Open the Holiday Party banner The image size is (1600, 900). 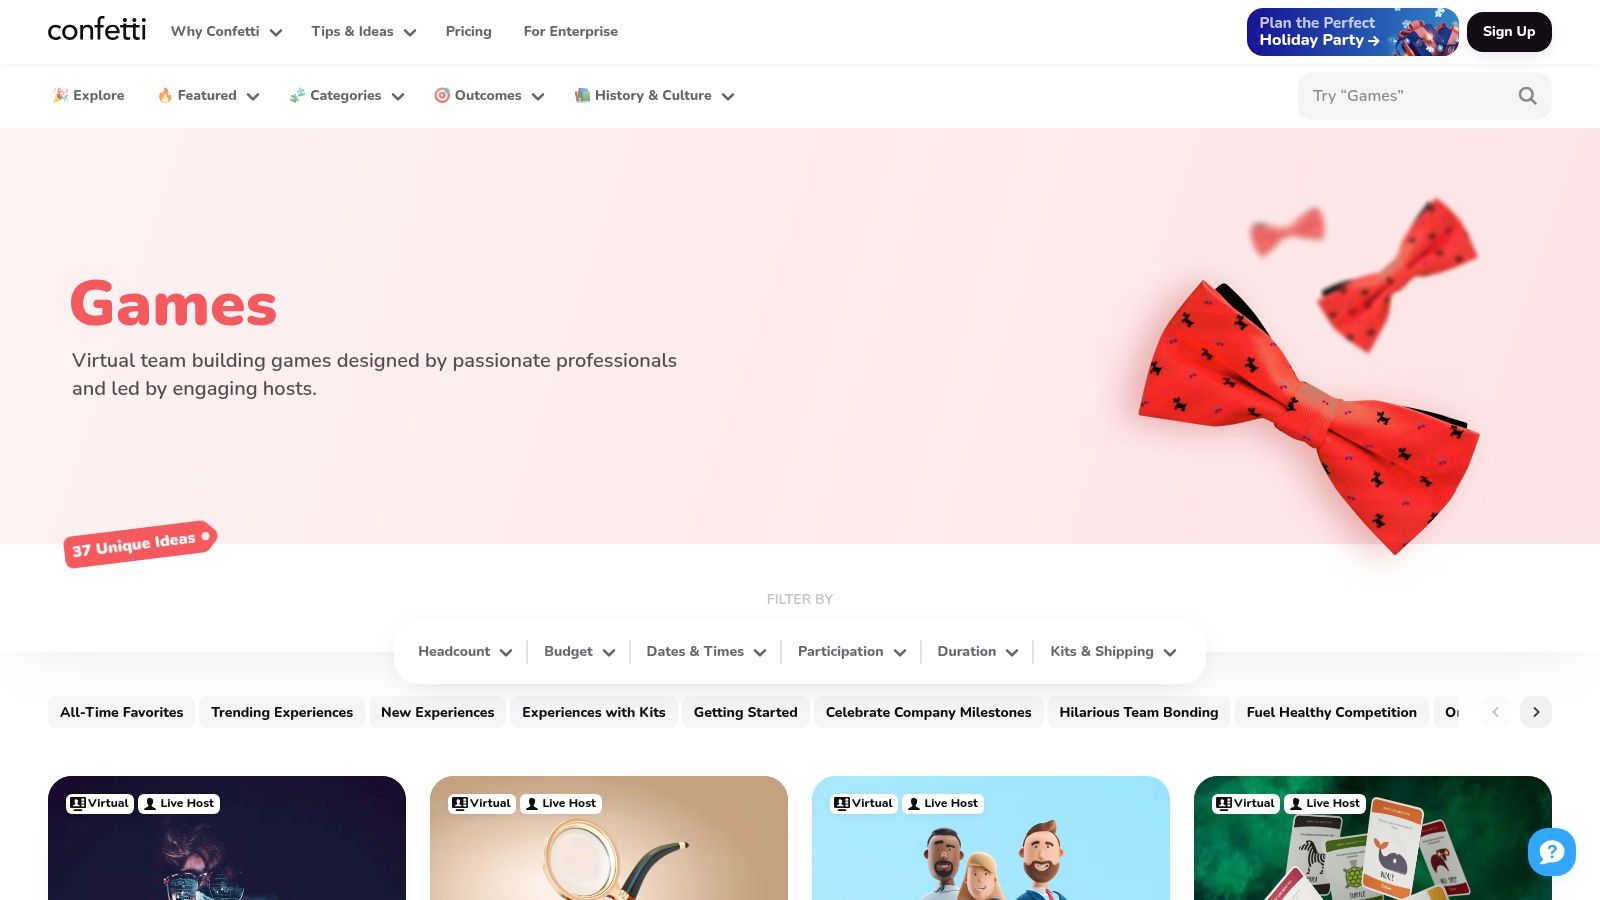pos(1353,32)
